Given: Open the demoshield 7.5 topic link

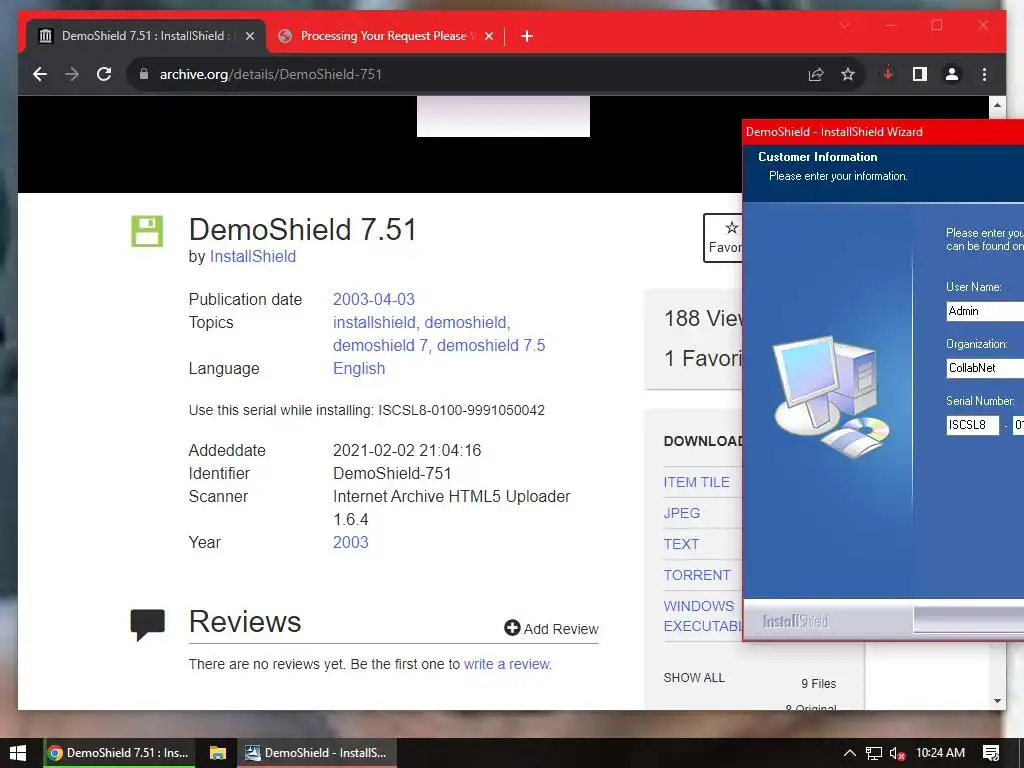Looking at the screenshot, I should coord(491,345).
